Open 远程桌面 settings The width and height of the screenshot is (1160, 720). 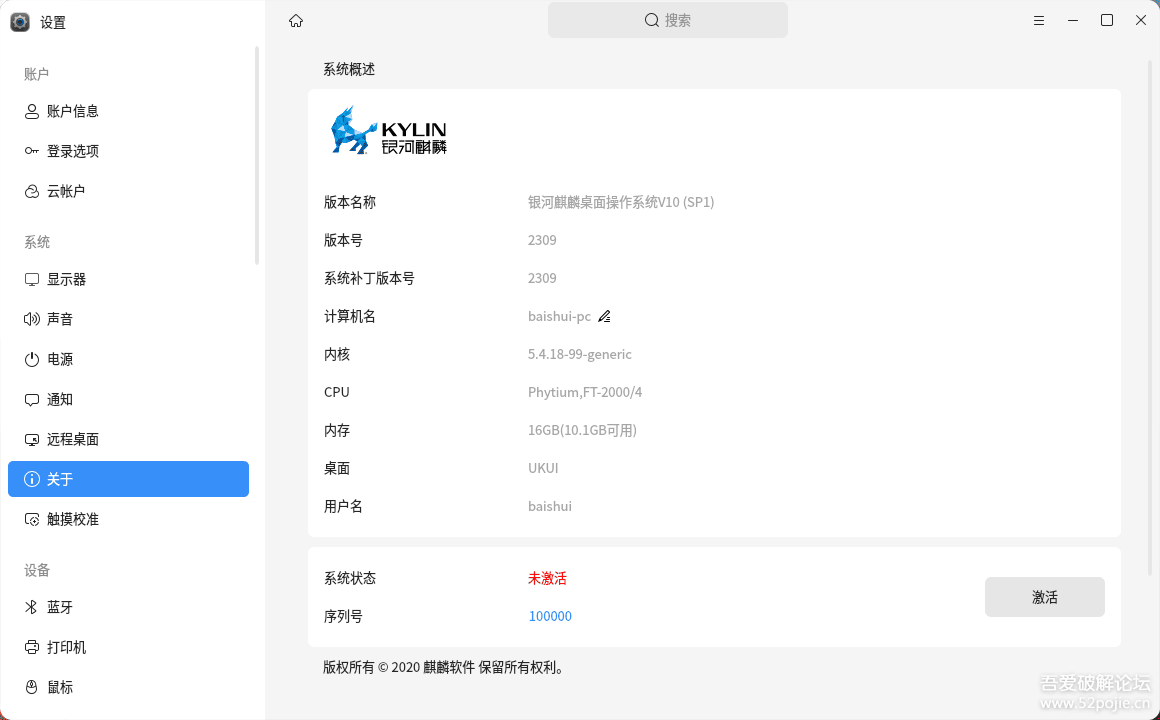pyautogui.click(x=129, y=440)
